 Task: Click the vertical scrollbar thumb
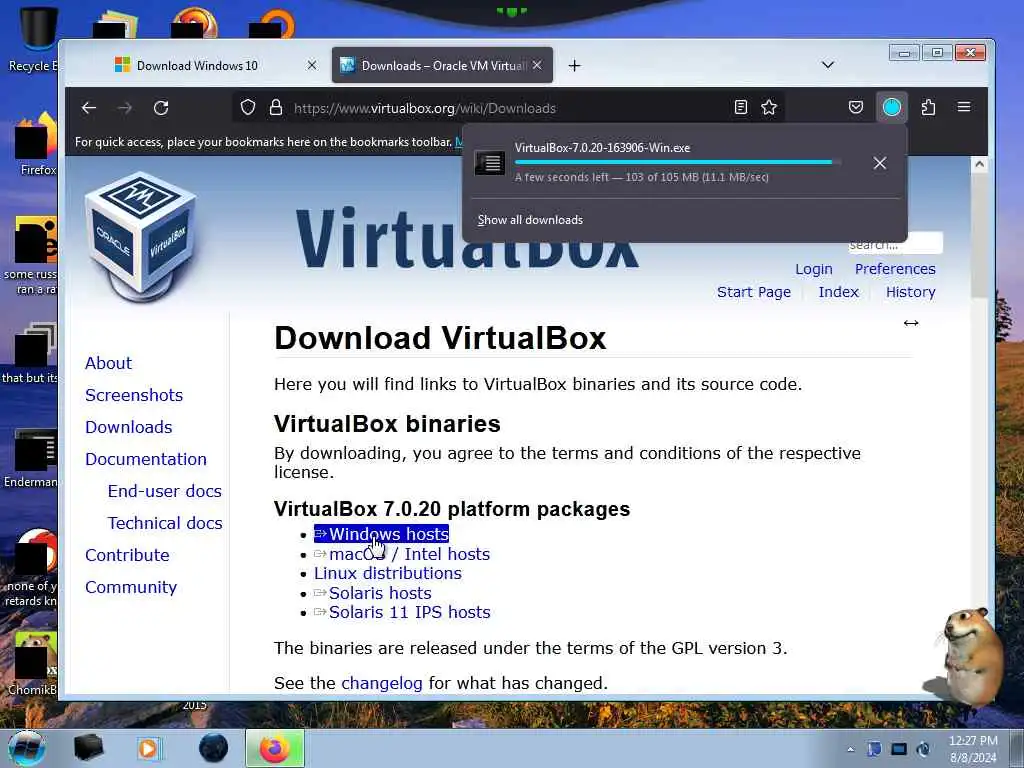[x=979, y=235]
